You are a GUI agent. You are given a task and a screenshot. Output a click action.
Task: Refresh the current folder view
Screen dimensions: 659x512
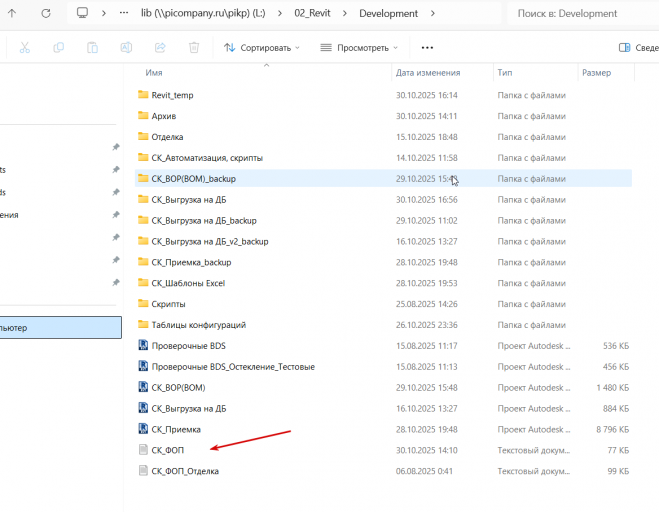(46, 13)
